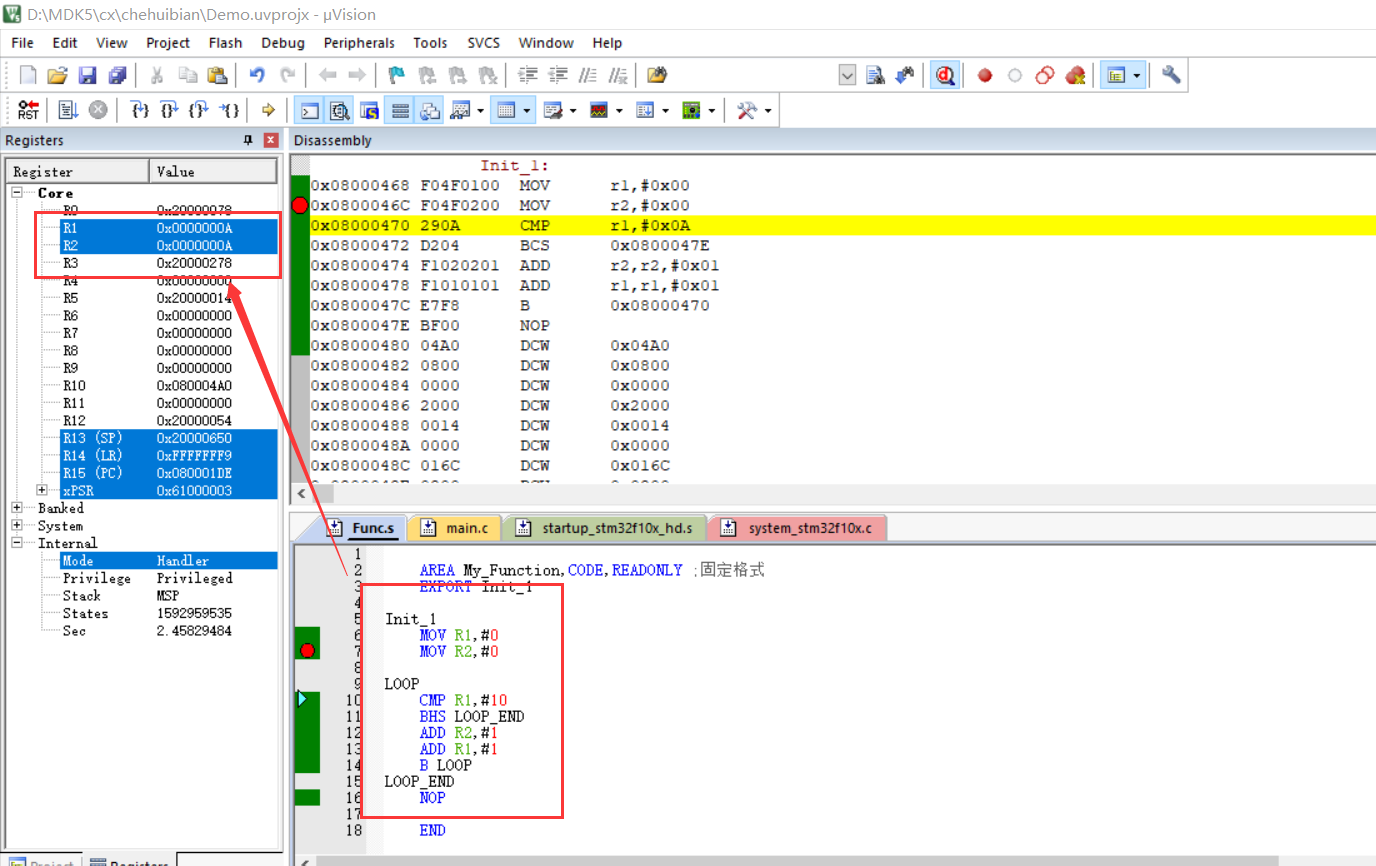
Task: Open the Trace Windows dropdown arrow
Action: coord(665,110)
